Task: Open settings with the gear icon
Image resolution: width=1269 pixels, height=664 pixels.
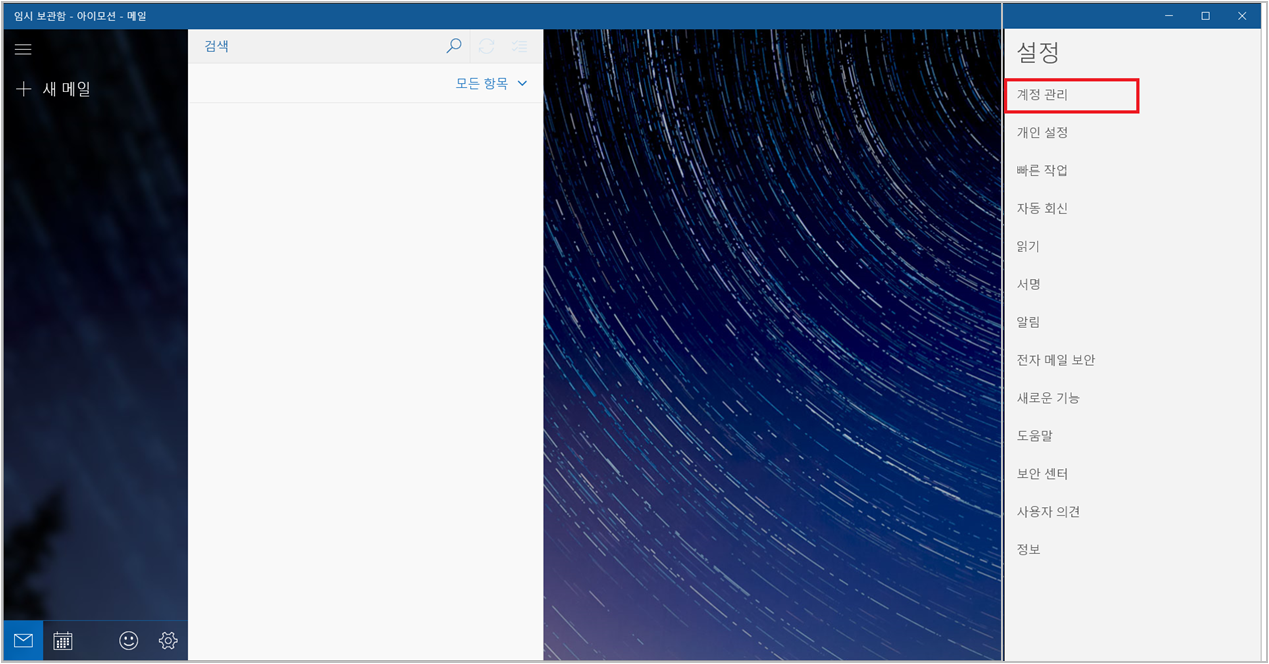Action: (x=168, y=641)
